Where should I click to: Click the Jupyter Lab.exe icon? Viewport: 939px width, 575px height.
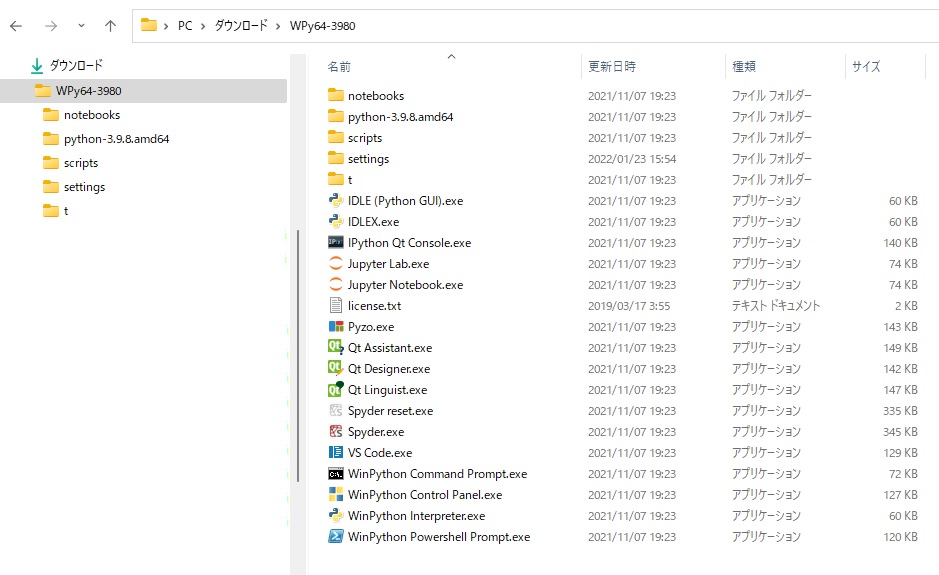(336, 263)
